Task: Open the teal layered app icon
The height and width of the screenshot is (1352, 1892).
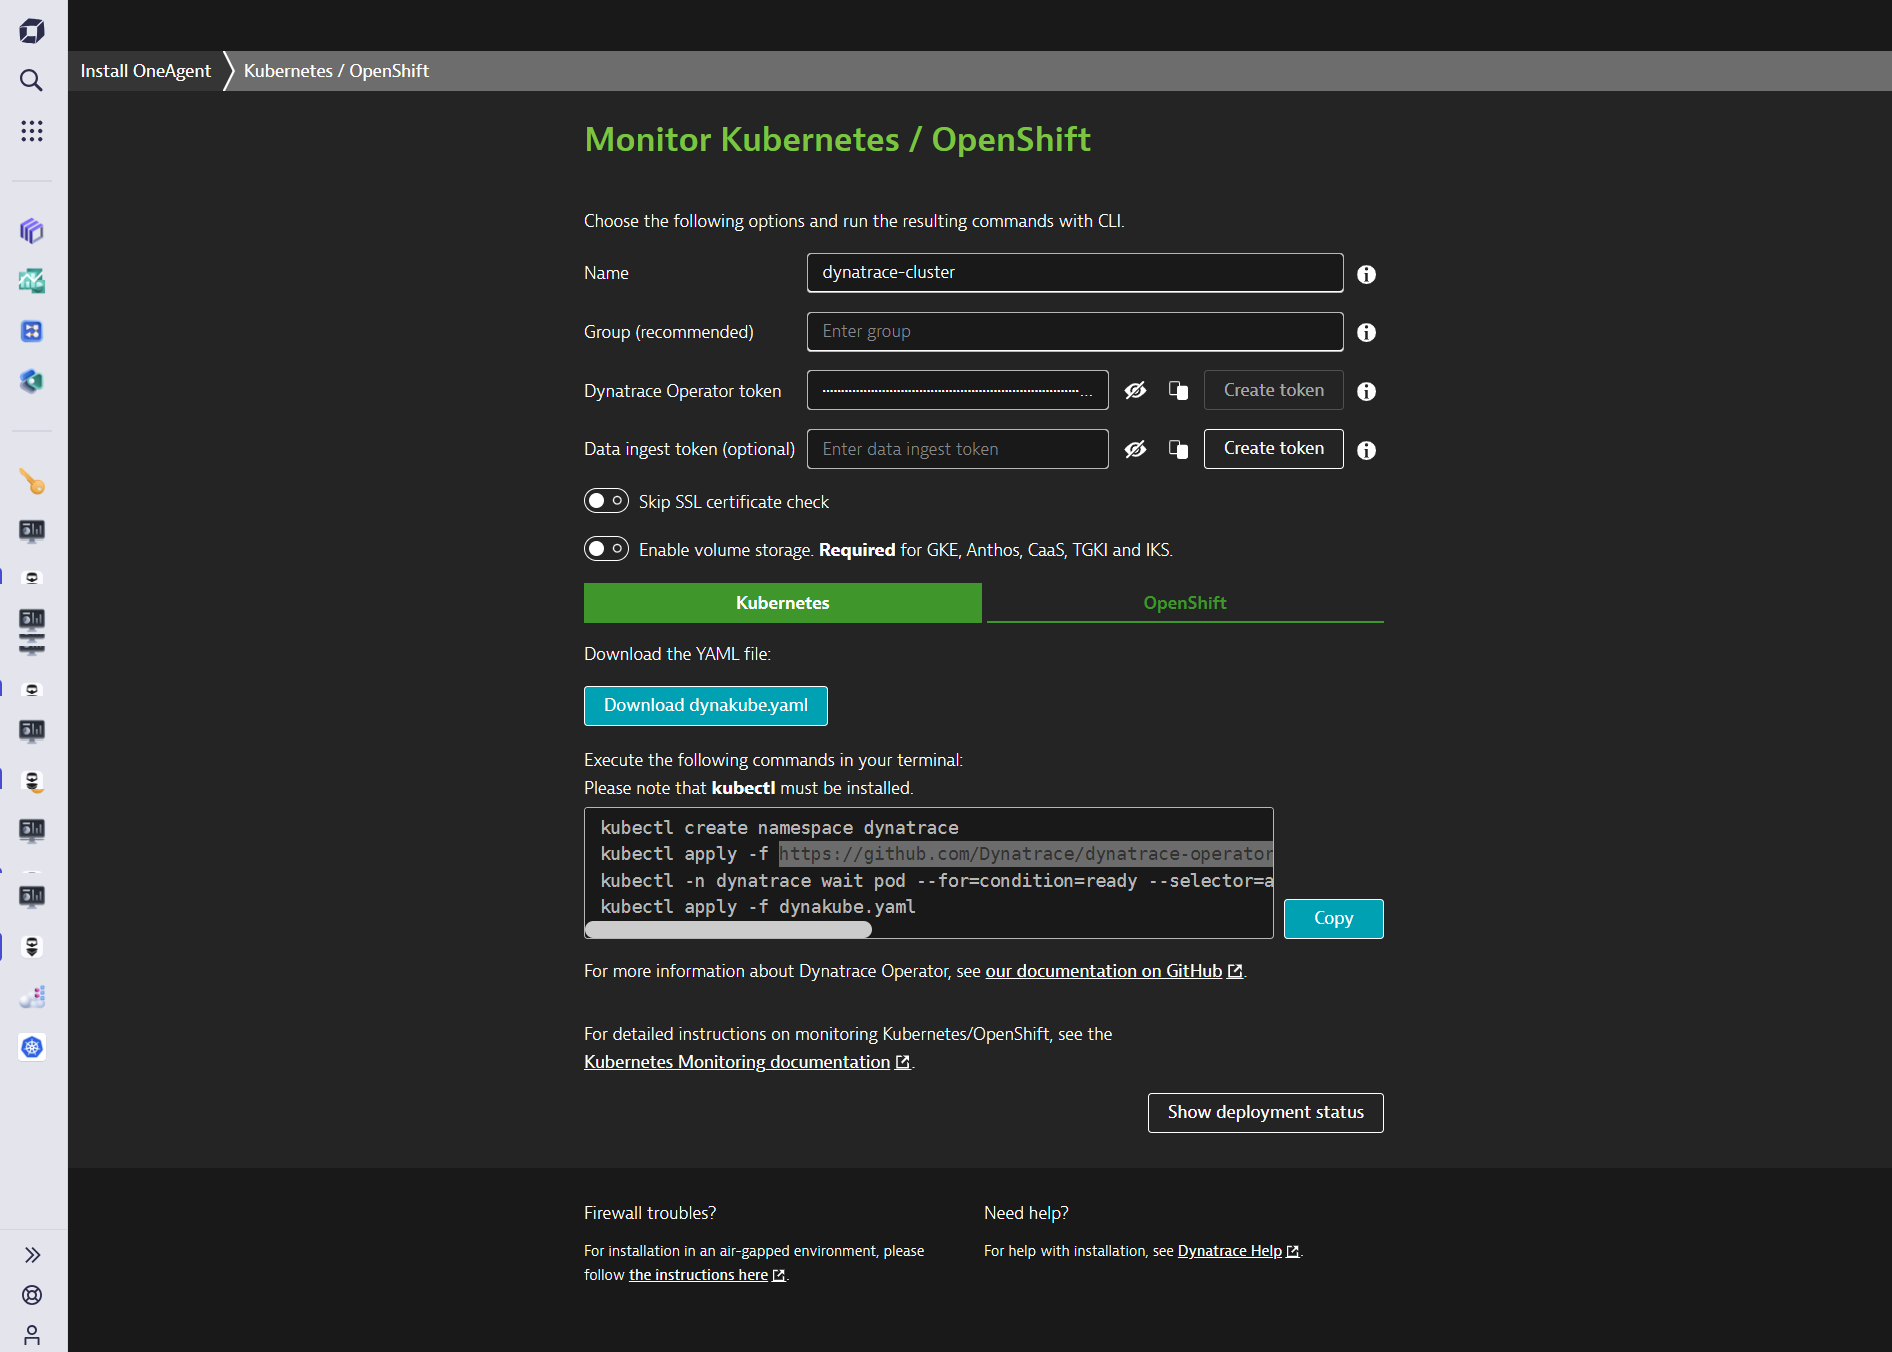Action: pyautogui.click(x=32, y=381)
